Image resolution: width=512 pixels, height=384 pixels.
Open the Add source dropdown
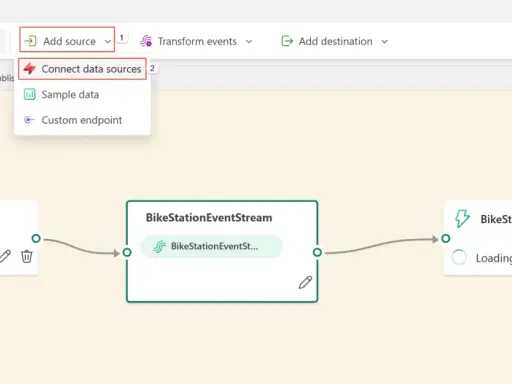point(67,40)
